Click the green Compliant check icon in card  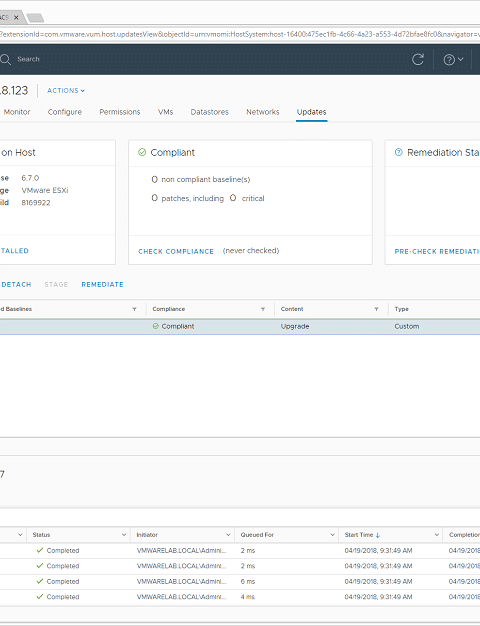[142, 152]
